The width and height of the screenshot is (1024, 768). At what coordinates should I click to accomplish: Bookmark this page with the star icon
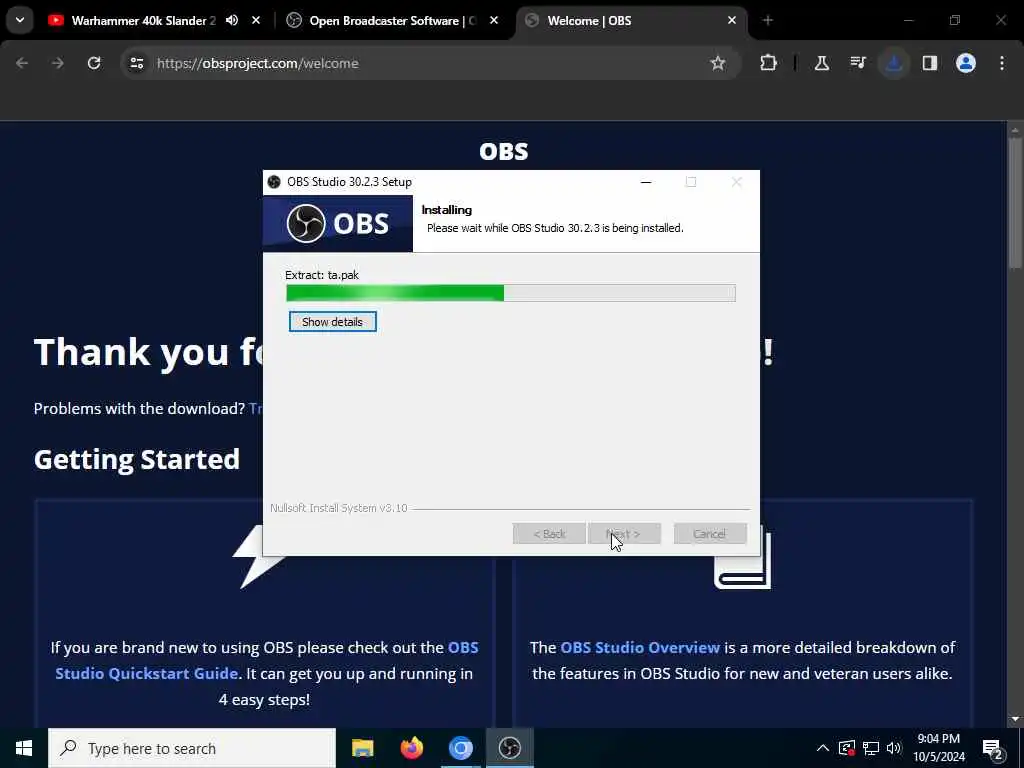(x=718, y=63)
